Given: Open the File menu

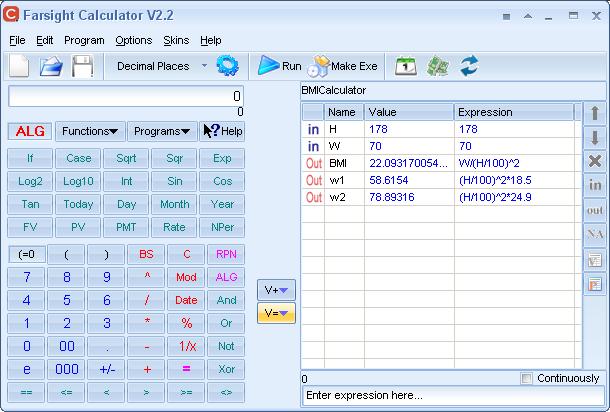Looking at the screenshot, I should [x=17, y=40].
